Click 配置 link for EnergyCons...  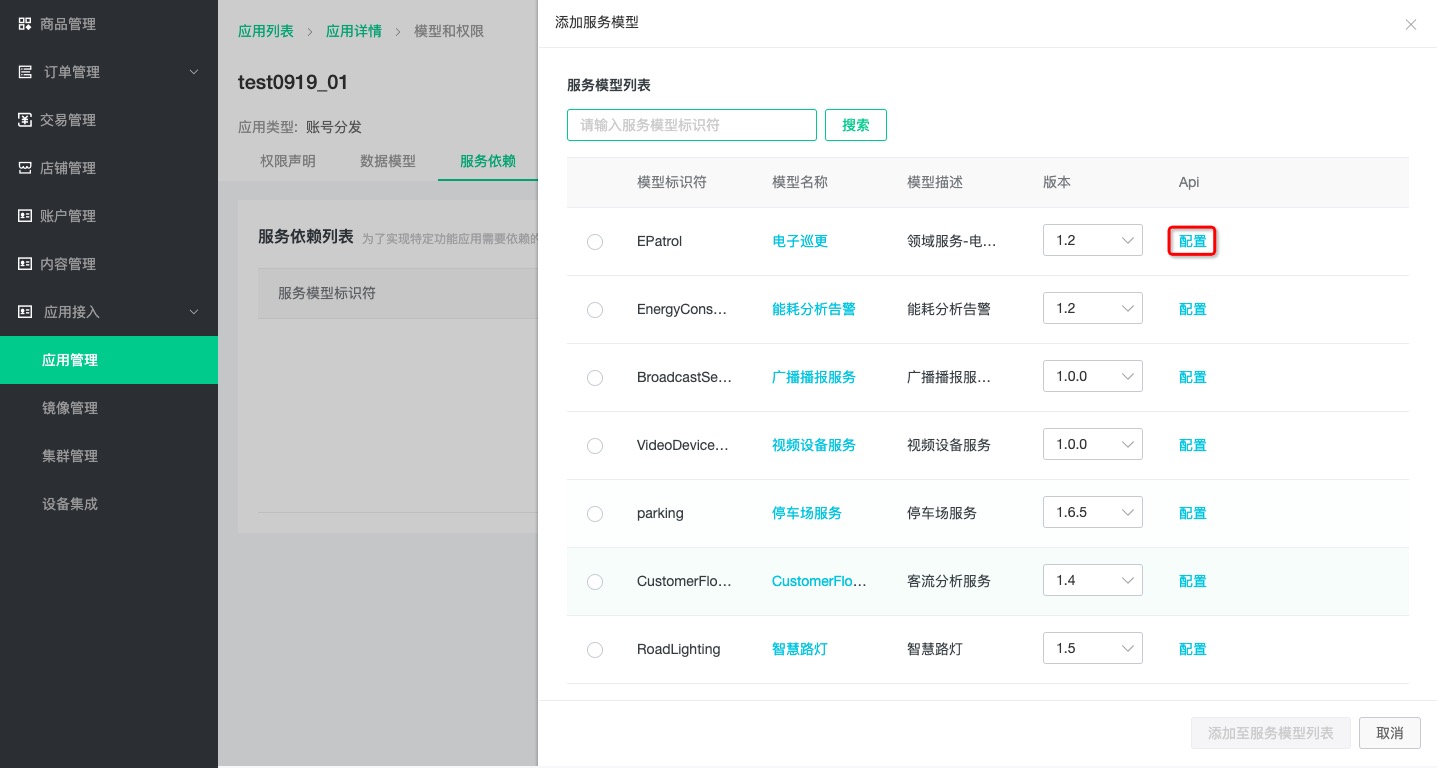(1193, 309)
